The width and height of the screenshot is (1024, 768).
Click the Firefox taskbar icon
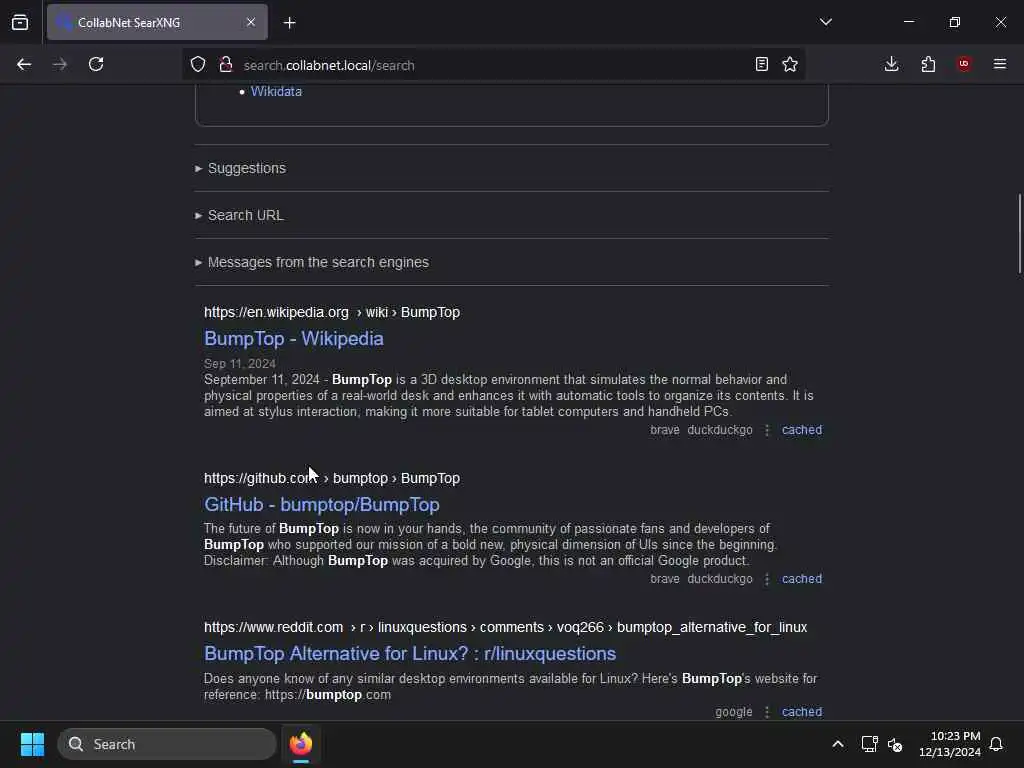pyautogui.click(x=300, y=744)
